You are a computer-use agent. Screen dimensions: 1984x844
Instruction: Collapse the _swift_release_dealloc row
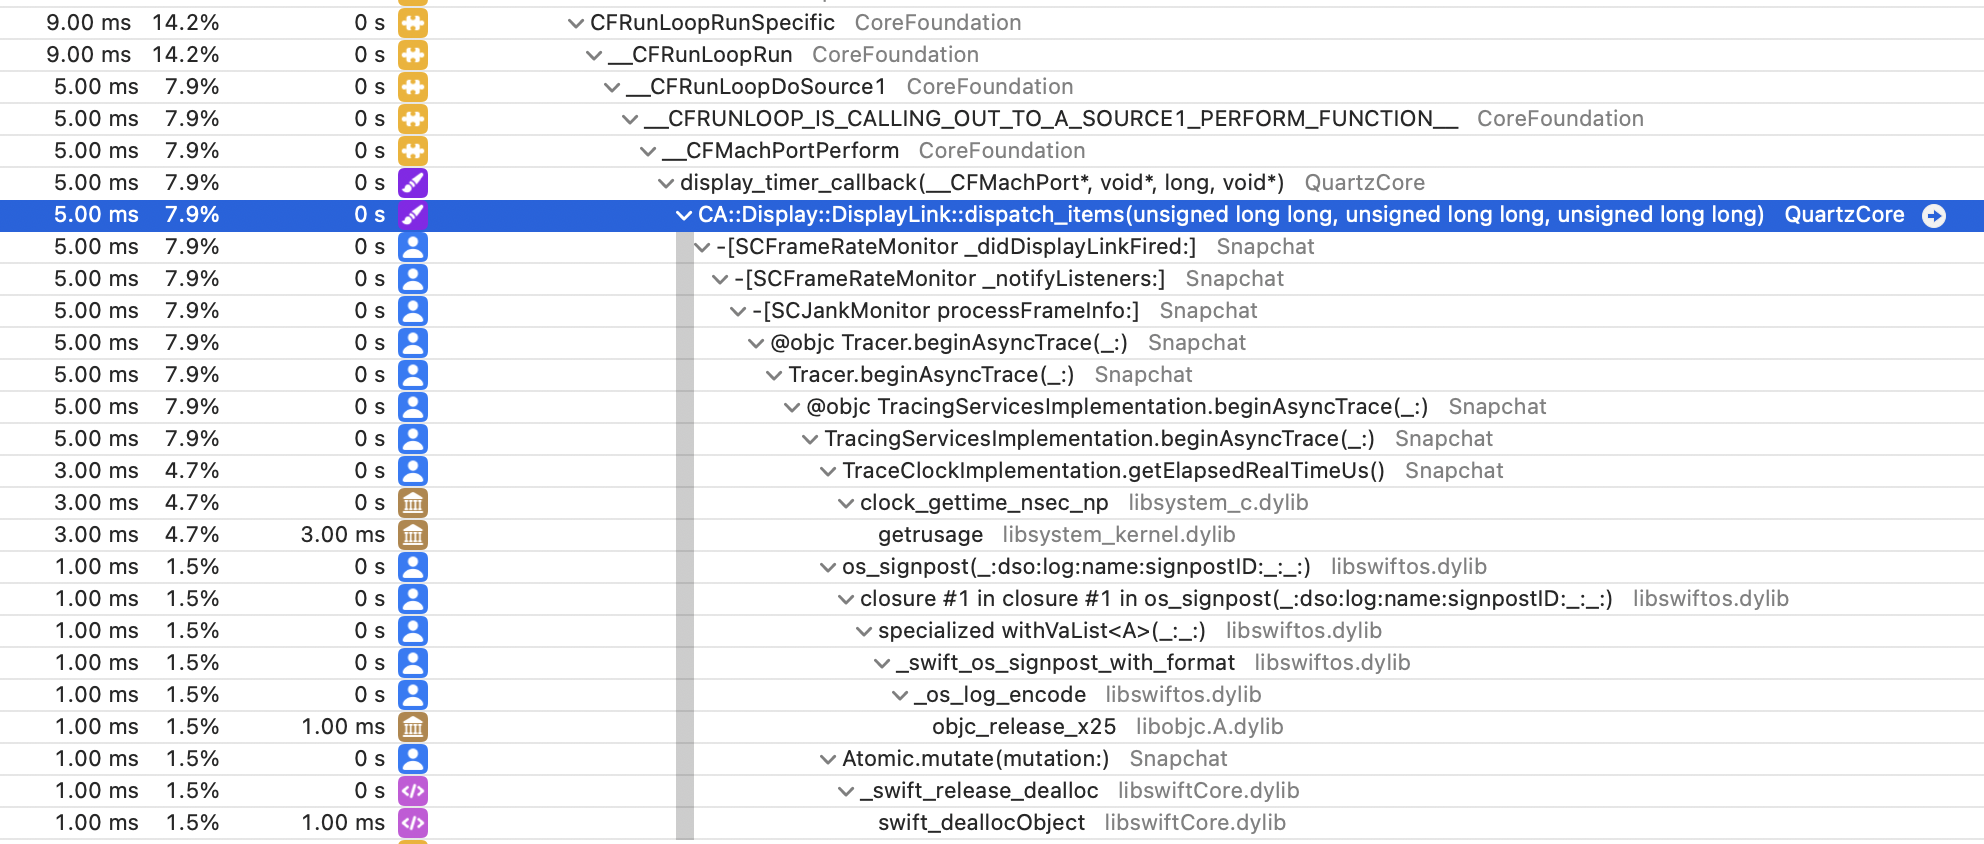(x=846, y=791)
